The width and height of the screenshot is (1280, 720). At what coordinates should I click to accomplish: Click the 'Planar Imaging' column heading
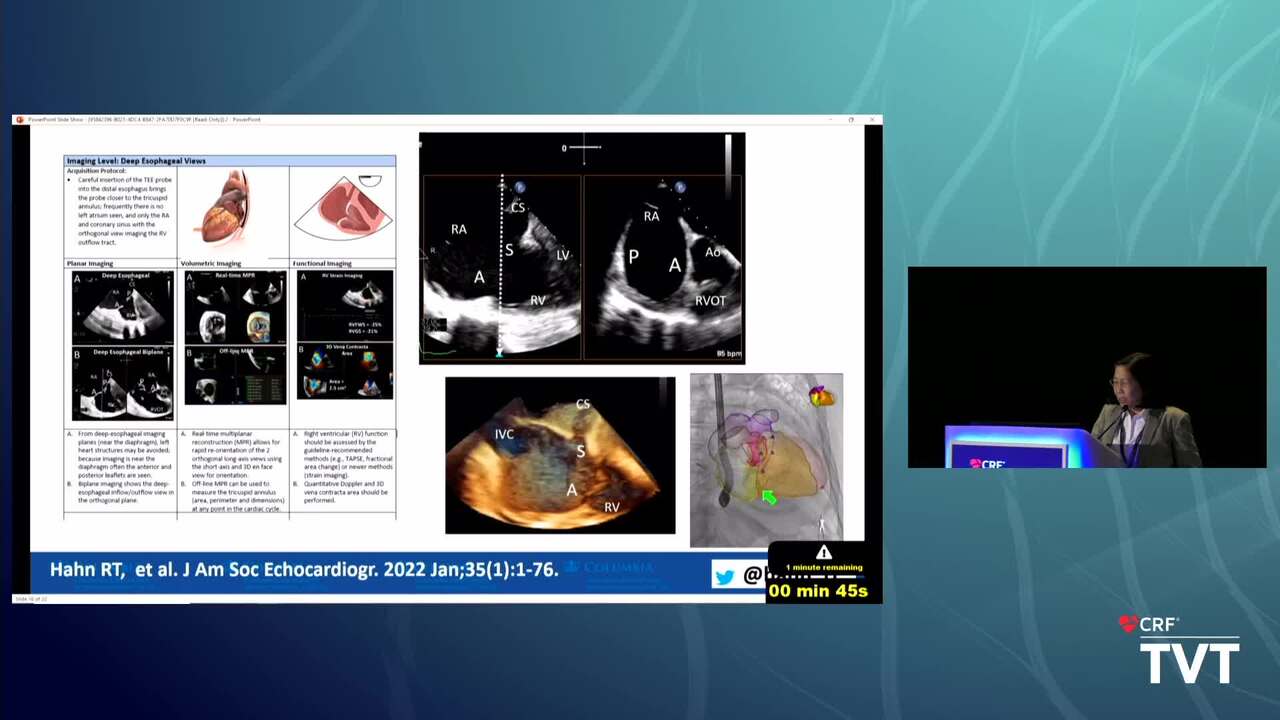click(90, 263)
